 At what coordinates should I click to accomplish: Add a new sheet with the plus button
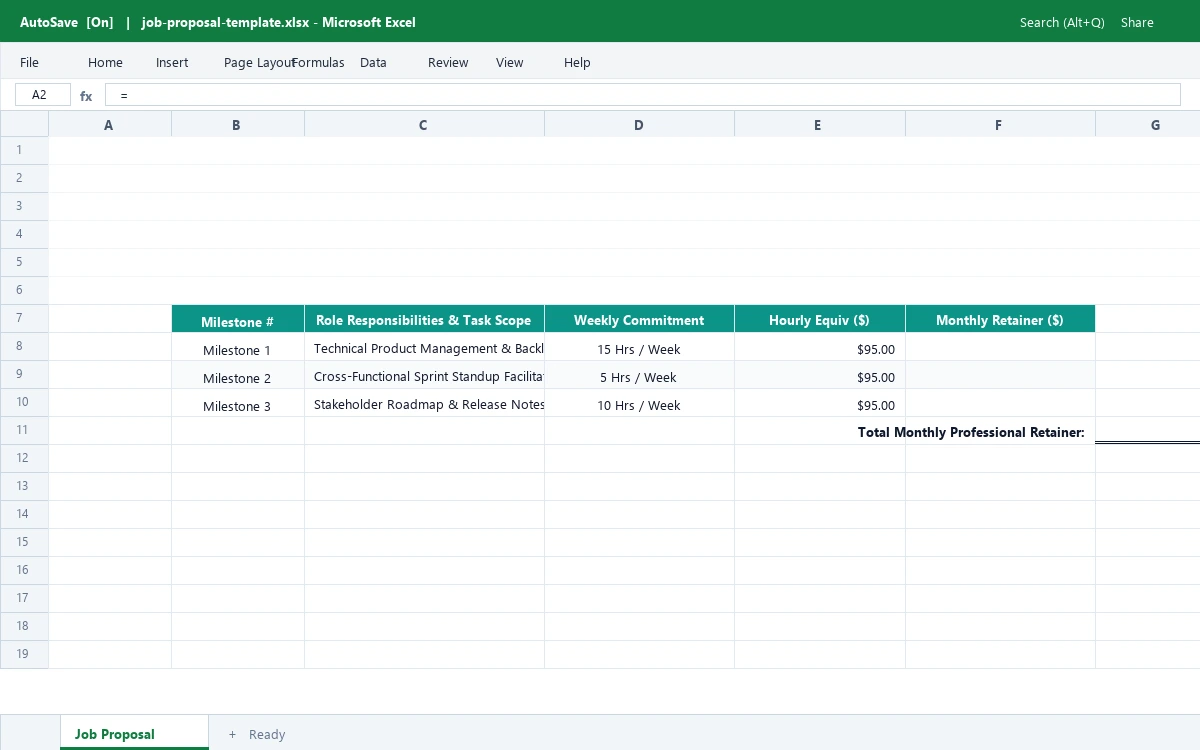tap(232, 734)
